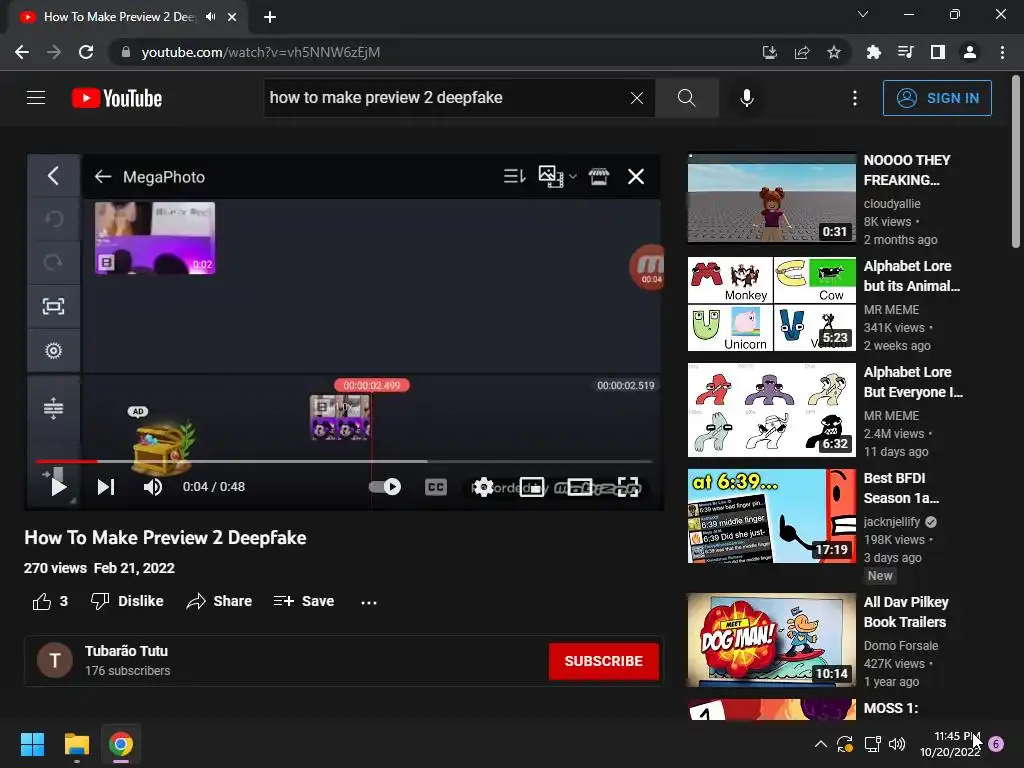Click the page vertical scrollbar
The height and width of the screenshot is (768, 1024).
tap(1016, 163)
